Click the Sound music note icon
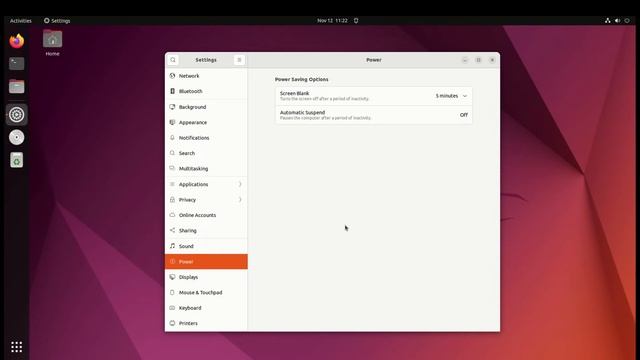Image resolution: width=640 pixels, height=360 pixels. click(172, 246)
